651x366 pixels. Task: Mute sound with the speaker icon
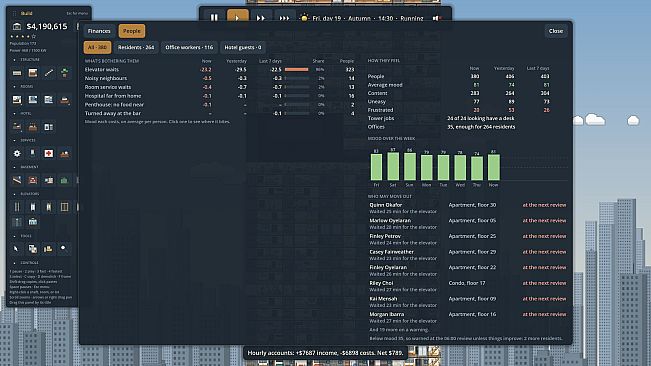point(436,18)
